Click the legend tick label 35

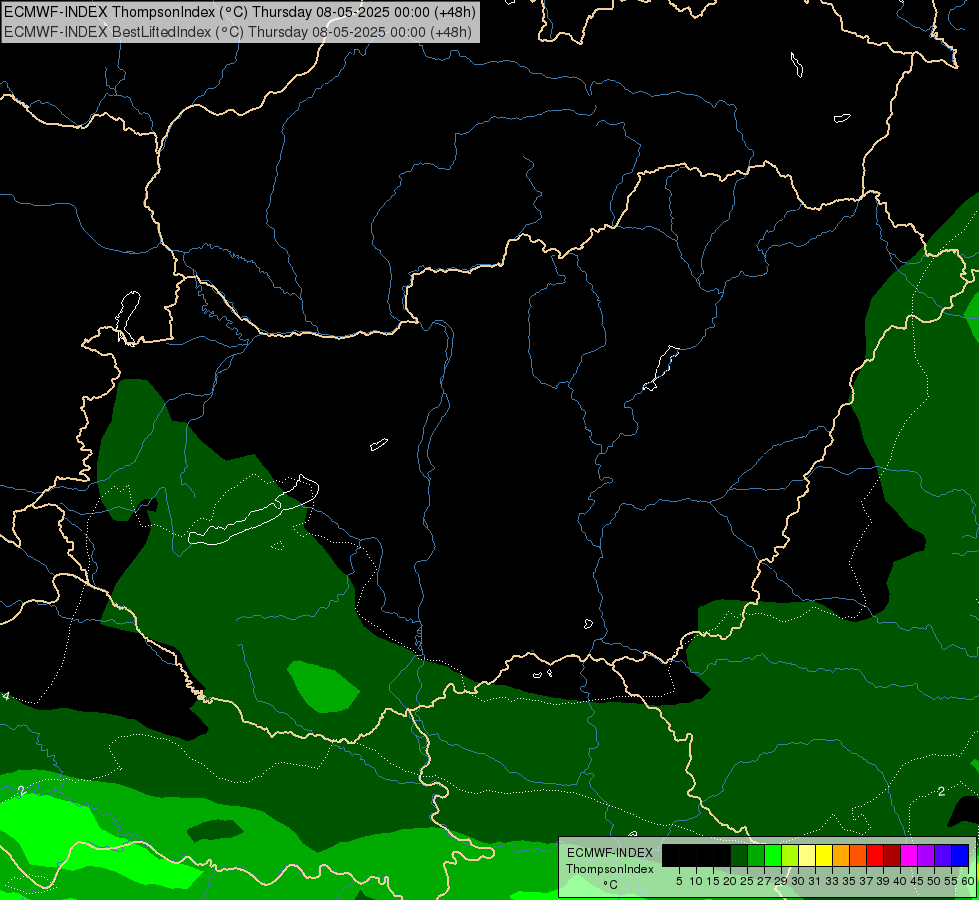pyautogui.click(x=850, y=881)
